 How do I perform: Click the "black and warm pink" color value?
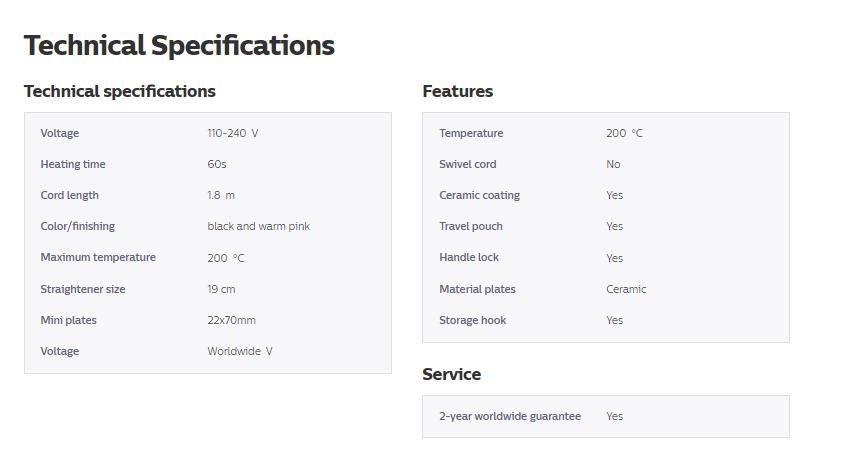click(258, 226)
